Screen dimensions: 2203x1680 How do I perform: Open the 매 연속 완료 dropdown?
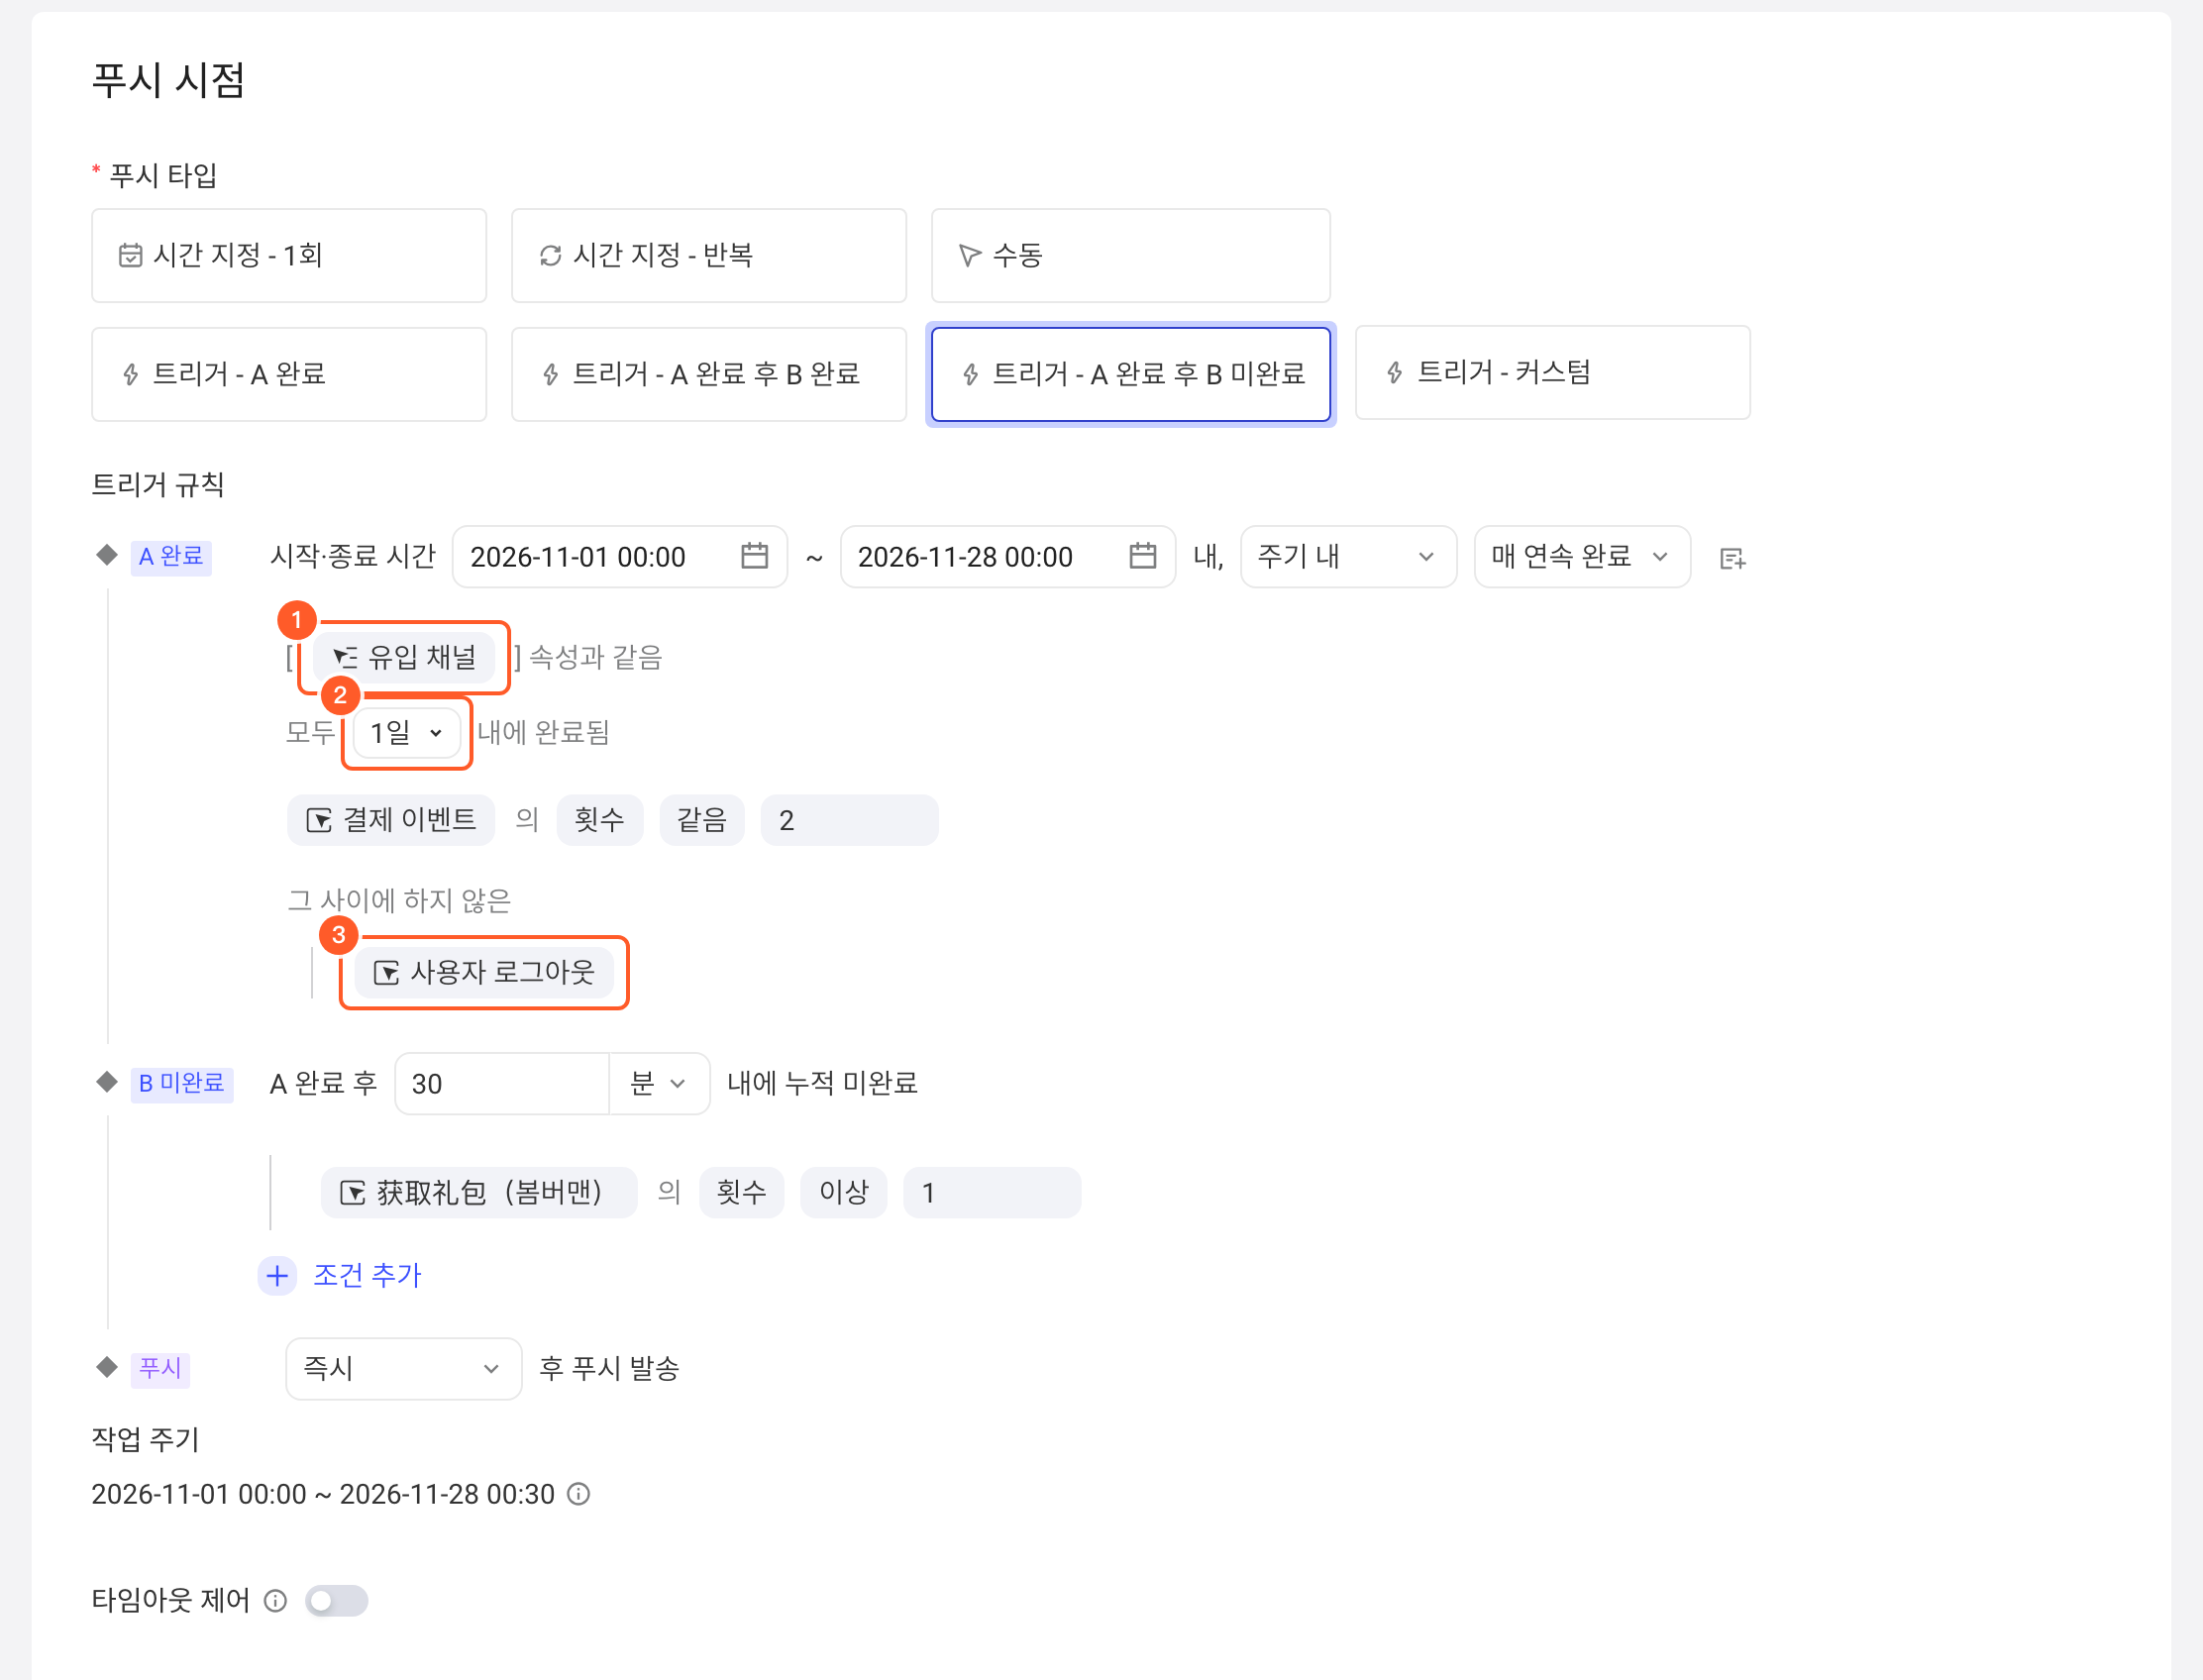pos(1582,557)
